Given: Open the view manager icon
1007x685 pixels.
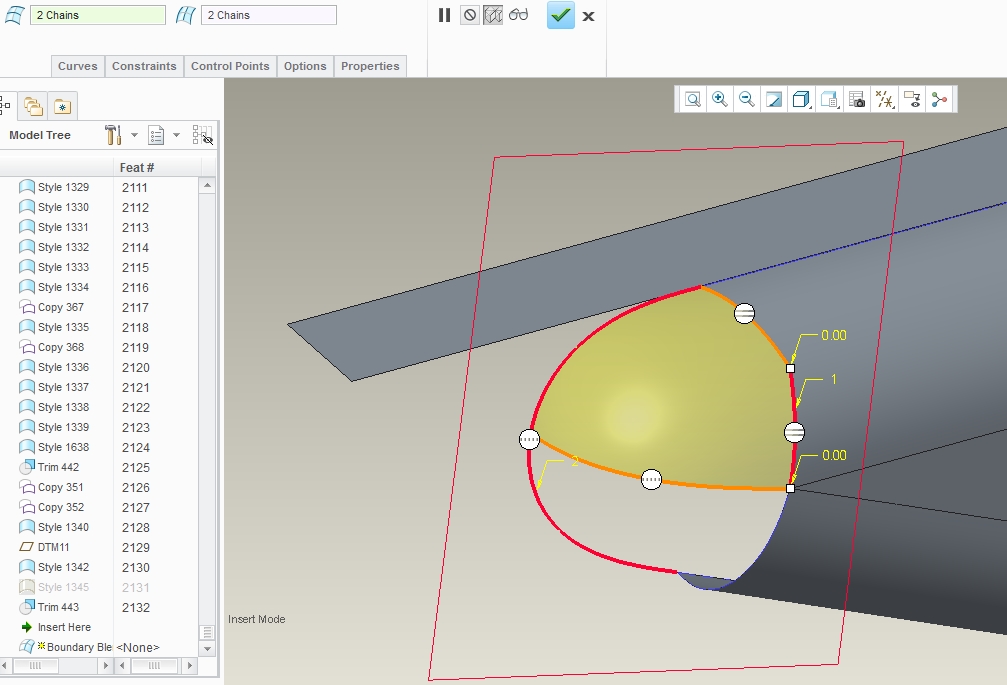Looking at the screenshot, I should coord(857,100).
